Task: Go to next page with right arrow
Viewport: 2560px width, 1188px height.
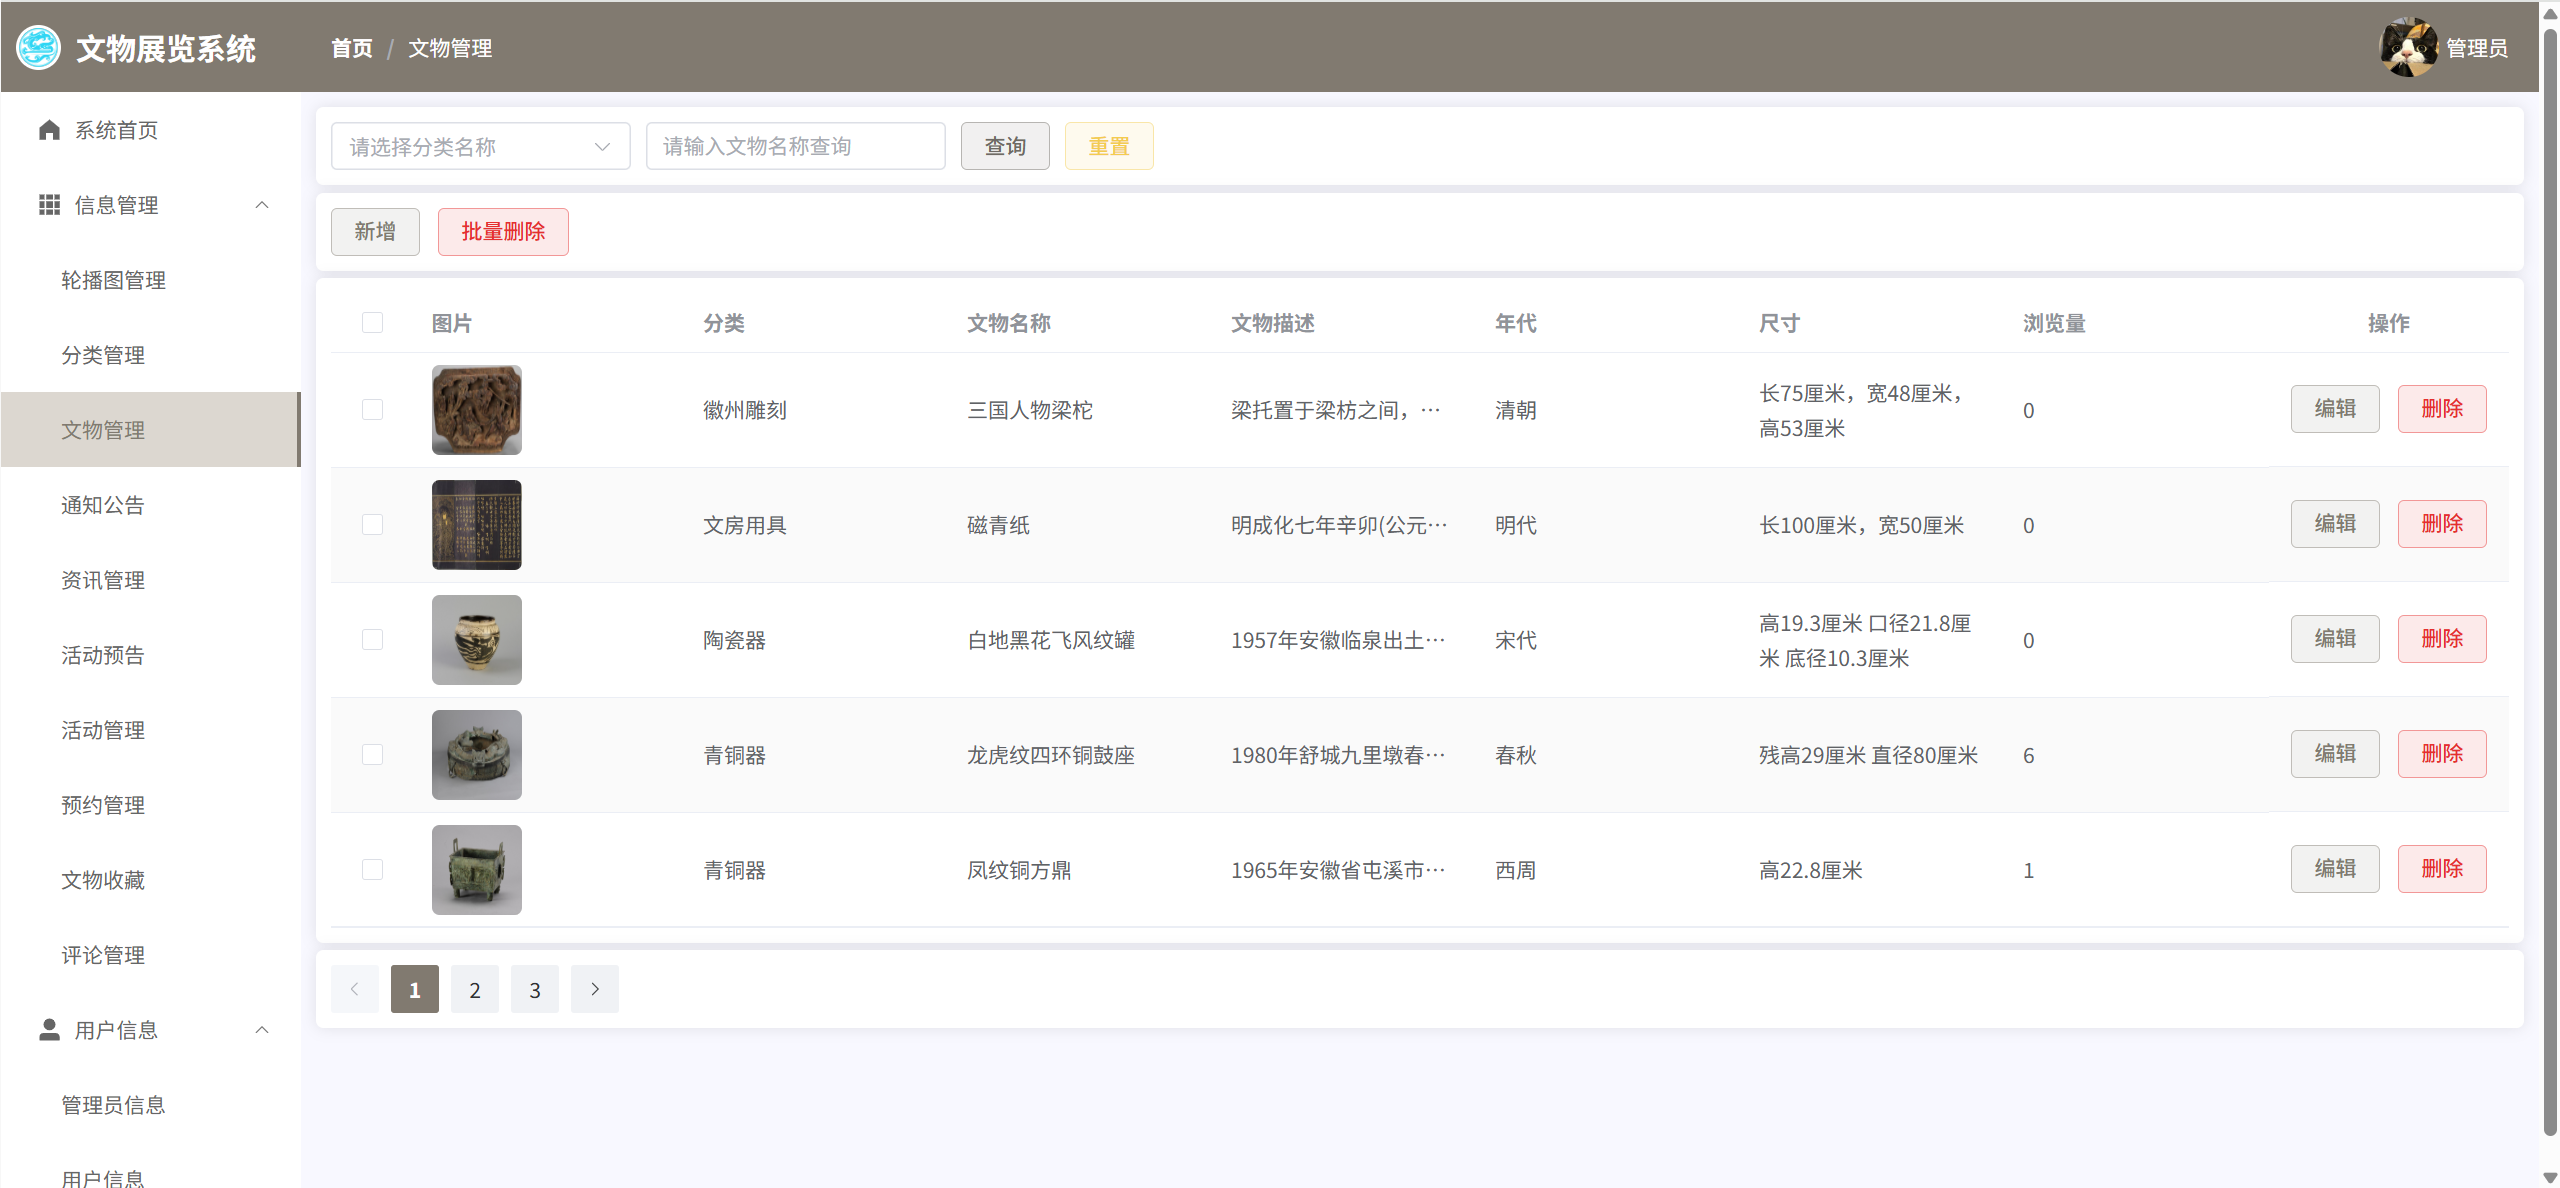Action: tap(595, 989)
